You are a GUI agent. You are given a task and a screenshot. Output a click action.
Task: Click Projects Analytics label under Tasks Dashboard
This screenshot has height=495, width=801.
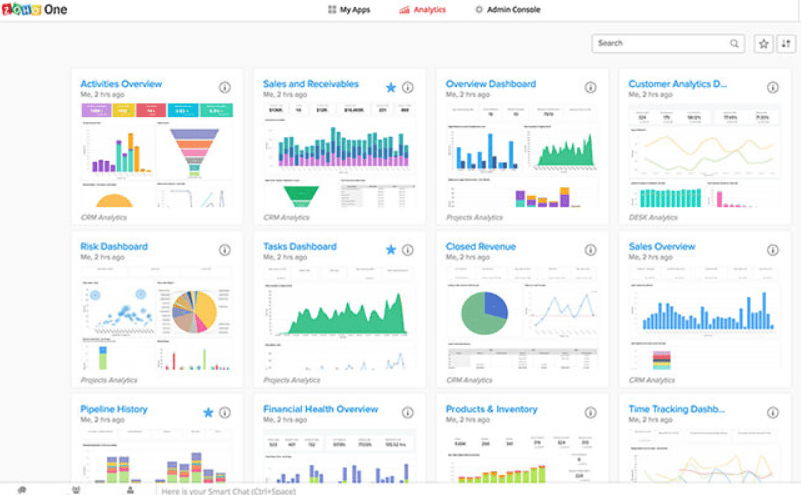tap(292, 380)
